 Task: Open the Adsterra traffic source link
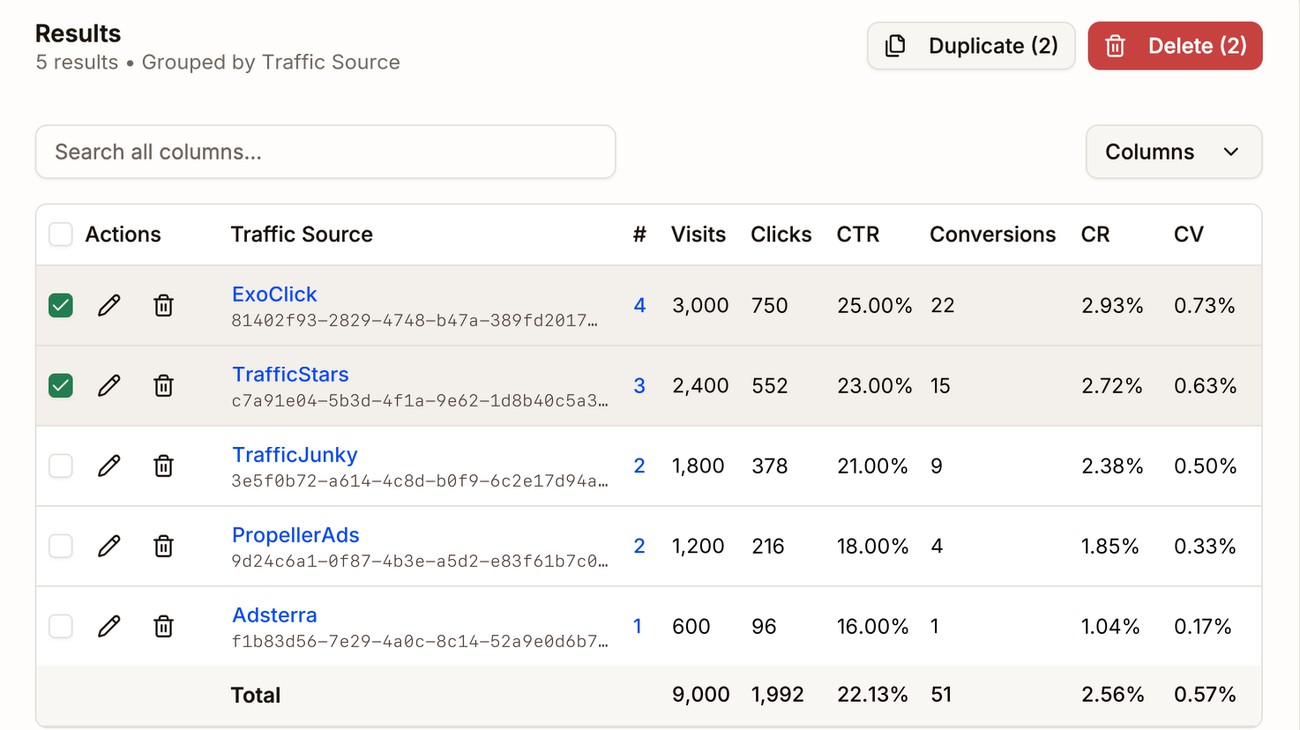(274, 615)
